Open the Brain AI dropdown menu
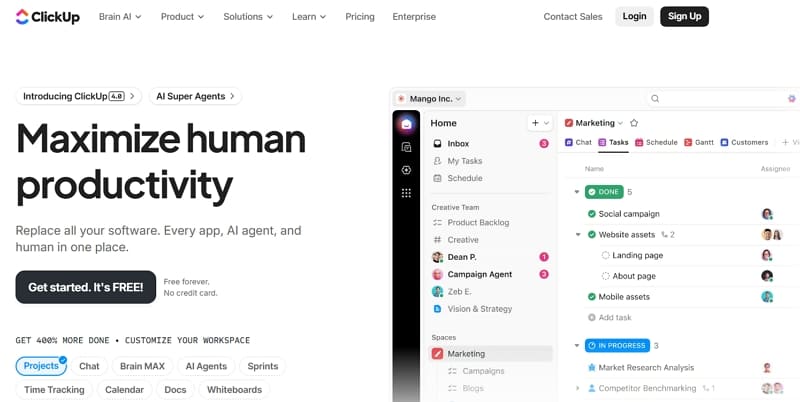This screenshot has width=800, height=402. (x=120, y=17)
